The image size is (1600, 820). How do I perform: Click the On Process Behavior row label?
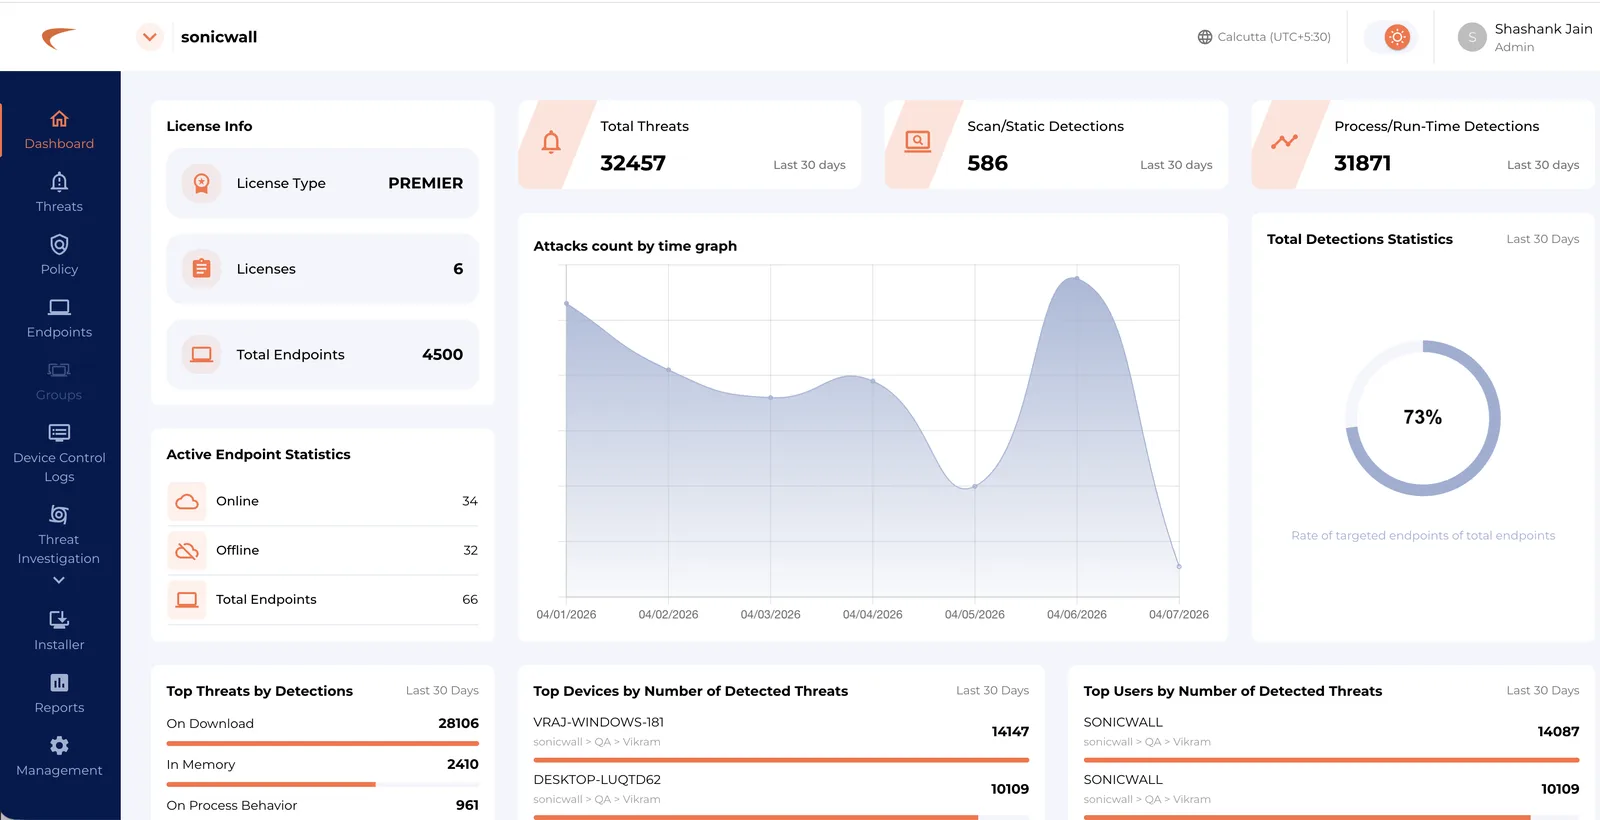(x=232, y=806)
